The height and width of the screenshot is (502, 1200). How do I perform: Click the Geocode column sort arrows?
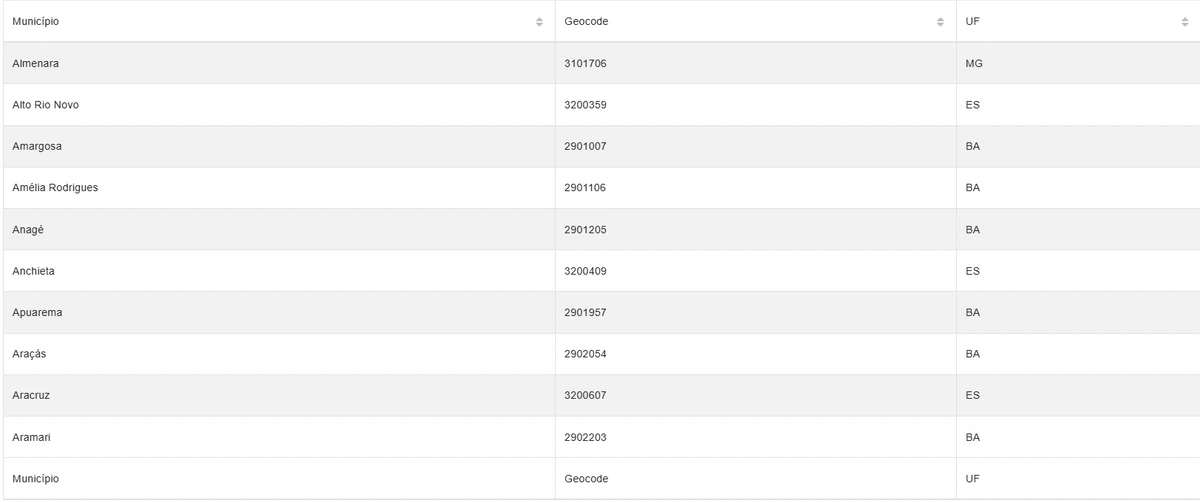[940, 22]
